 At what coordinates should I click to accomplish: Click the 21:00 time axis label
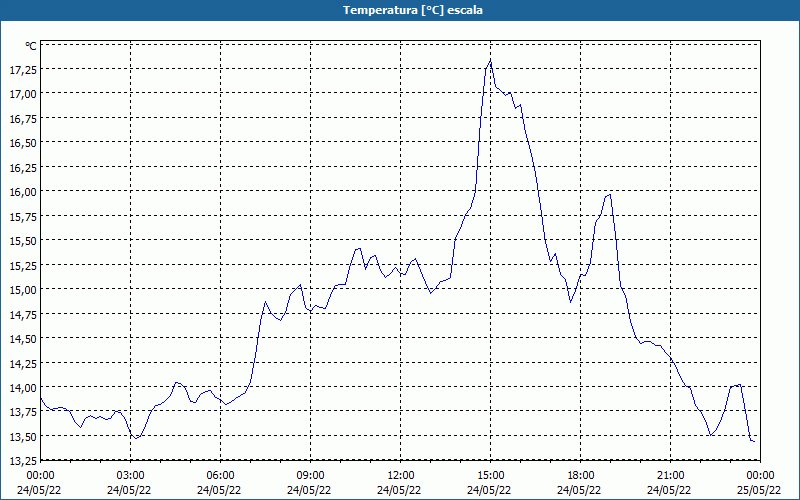click(x=670, y=476)
